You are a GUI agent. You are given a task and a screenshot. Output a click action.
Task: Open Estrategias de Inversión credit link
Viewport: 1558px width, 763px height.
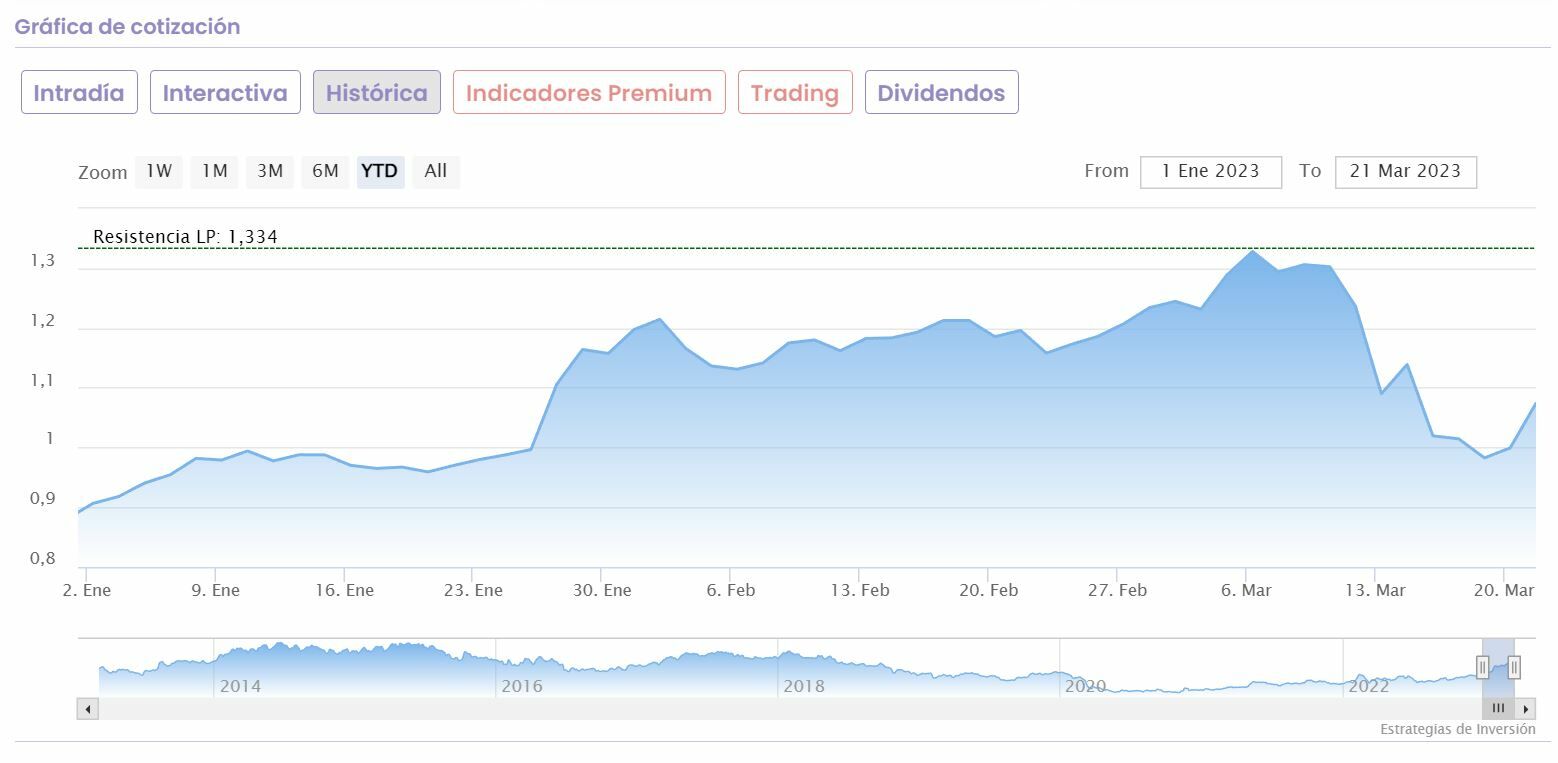pos(1457,729)
